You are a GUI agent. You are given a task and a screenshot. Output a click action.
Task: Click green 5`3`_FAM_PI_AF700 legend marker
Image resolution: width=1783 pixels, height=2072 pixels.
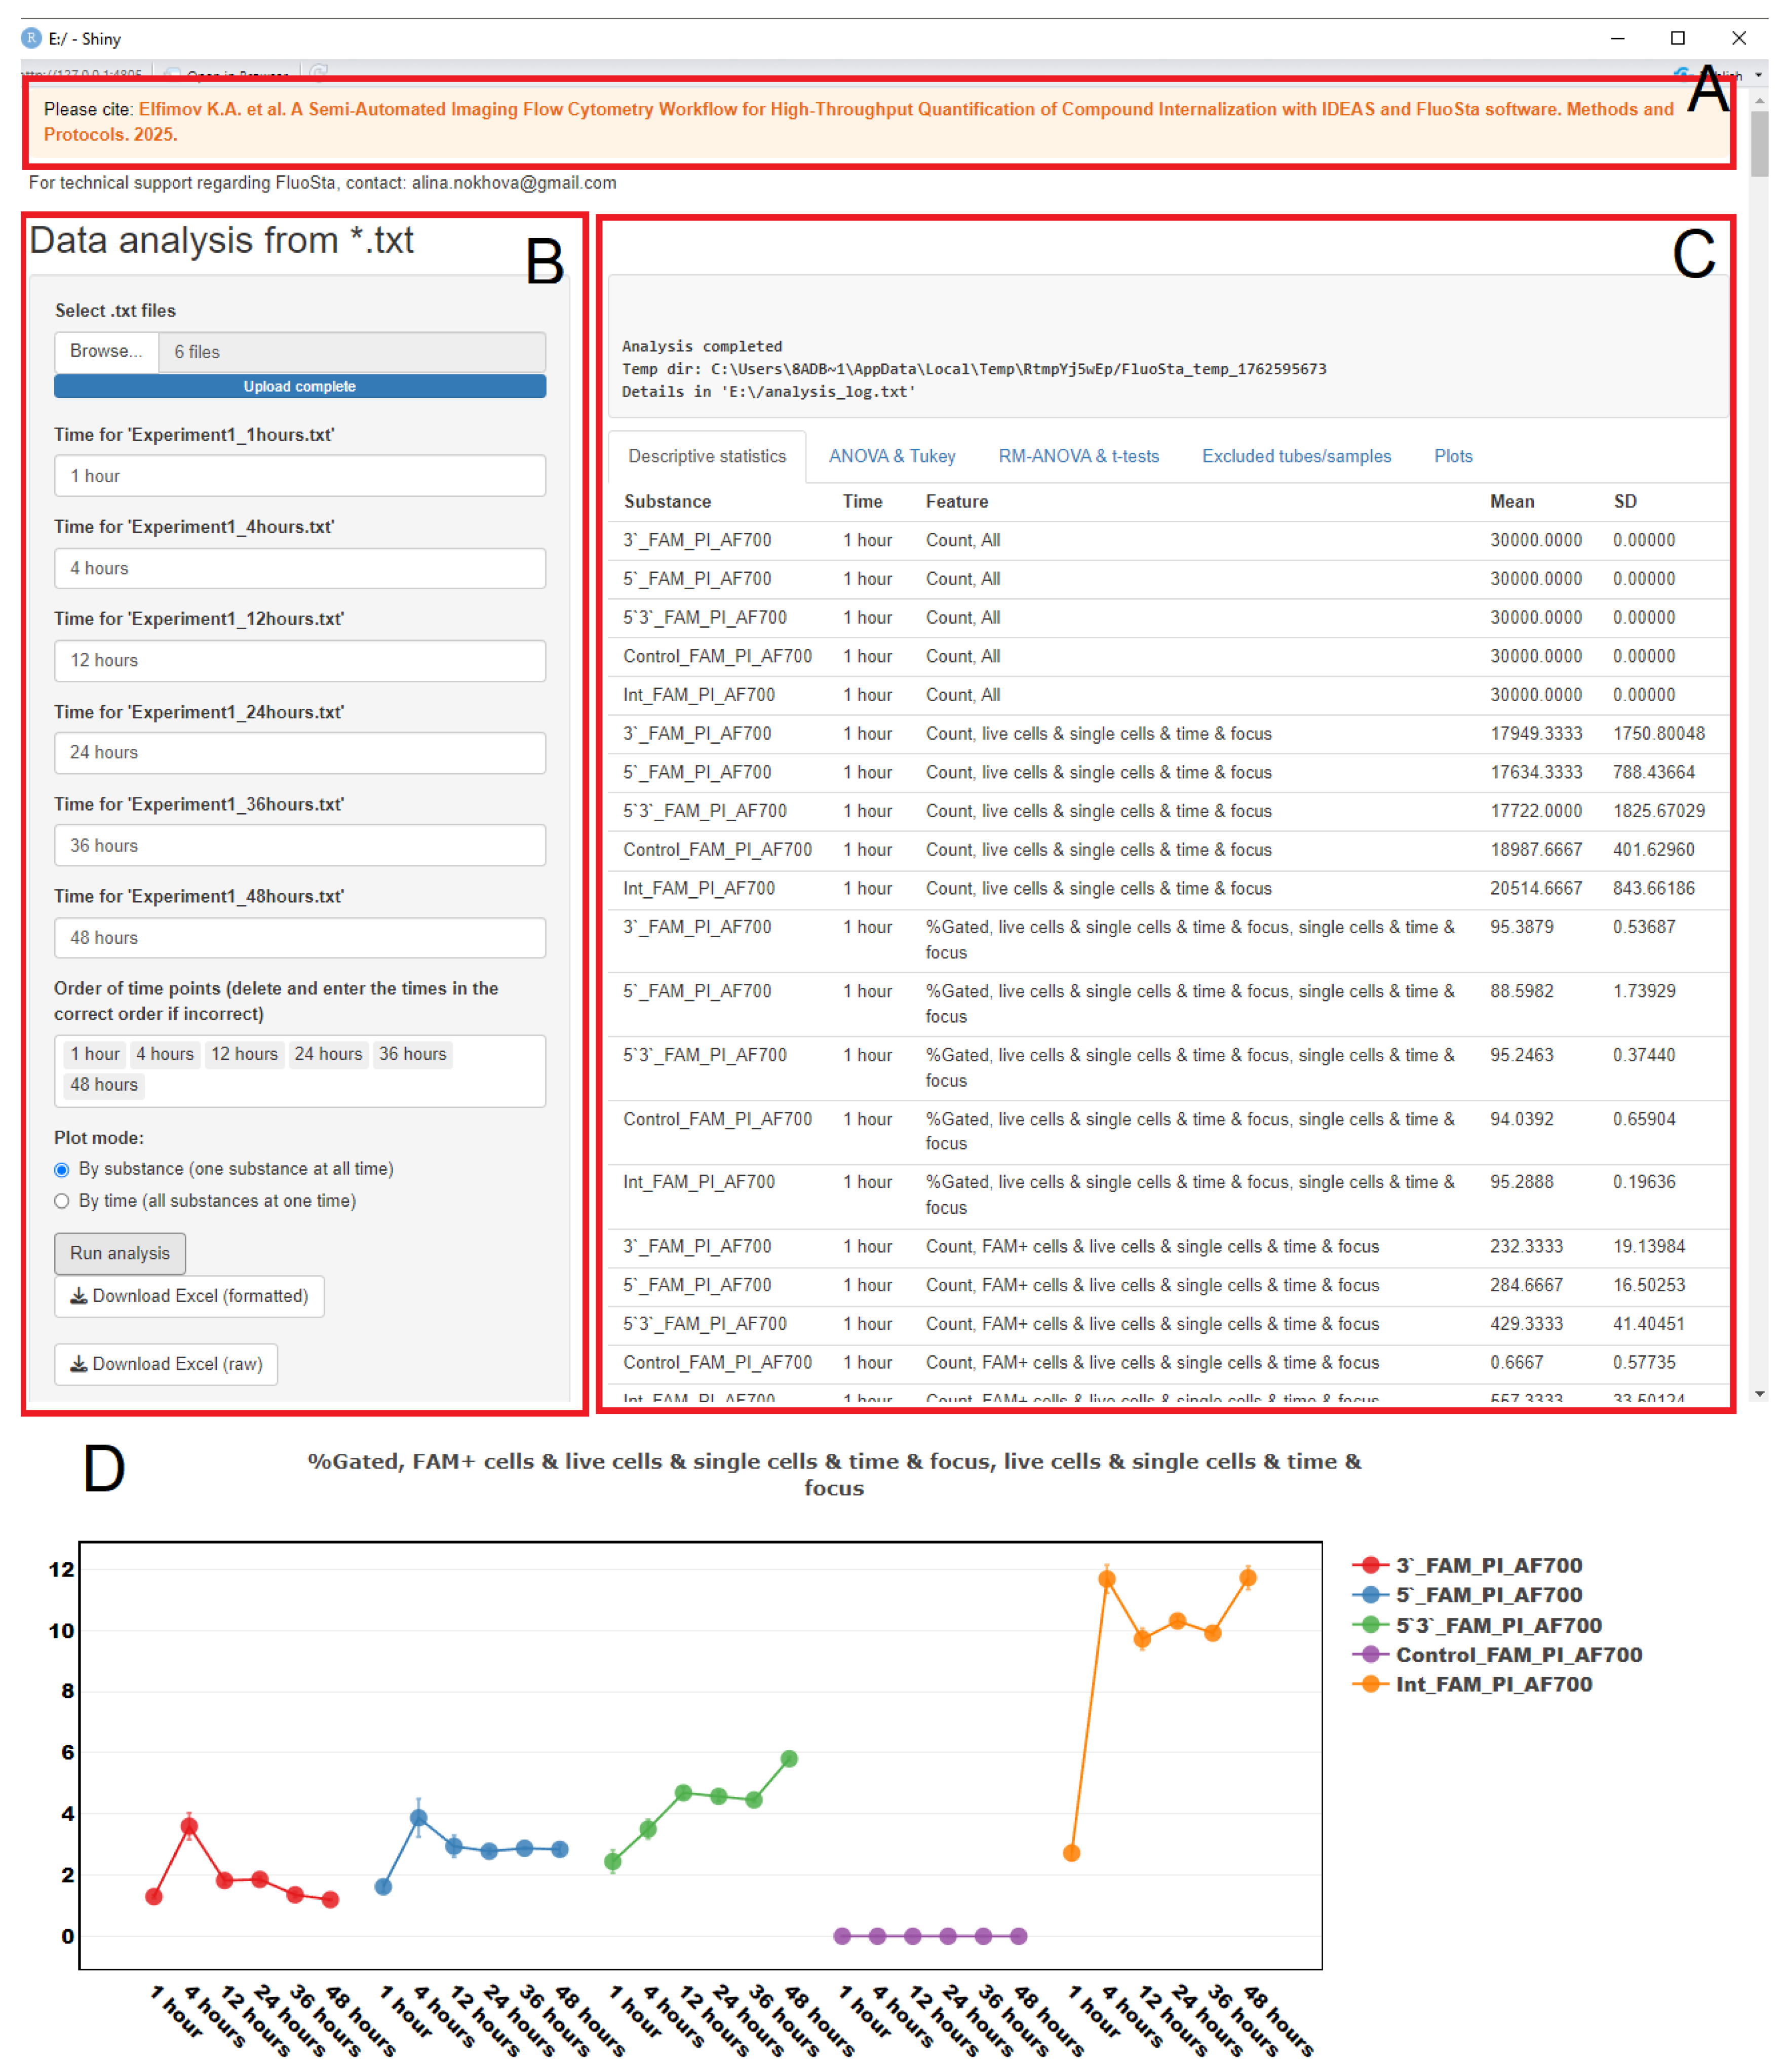pyautogui.click(x=1370, y=1625)
